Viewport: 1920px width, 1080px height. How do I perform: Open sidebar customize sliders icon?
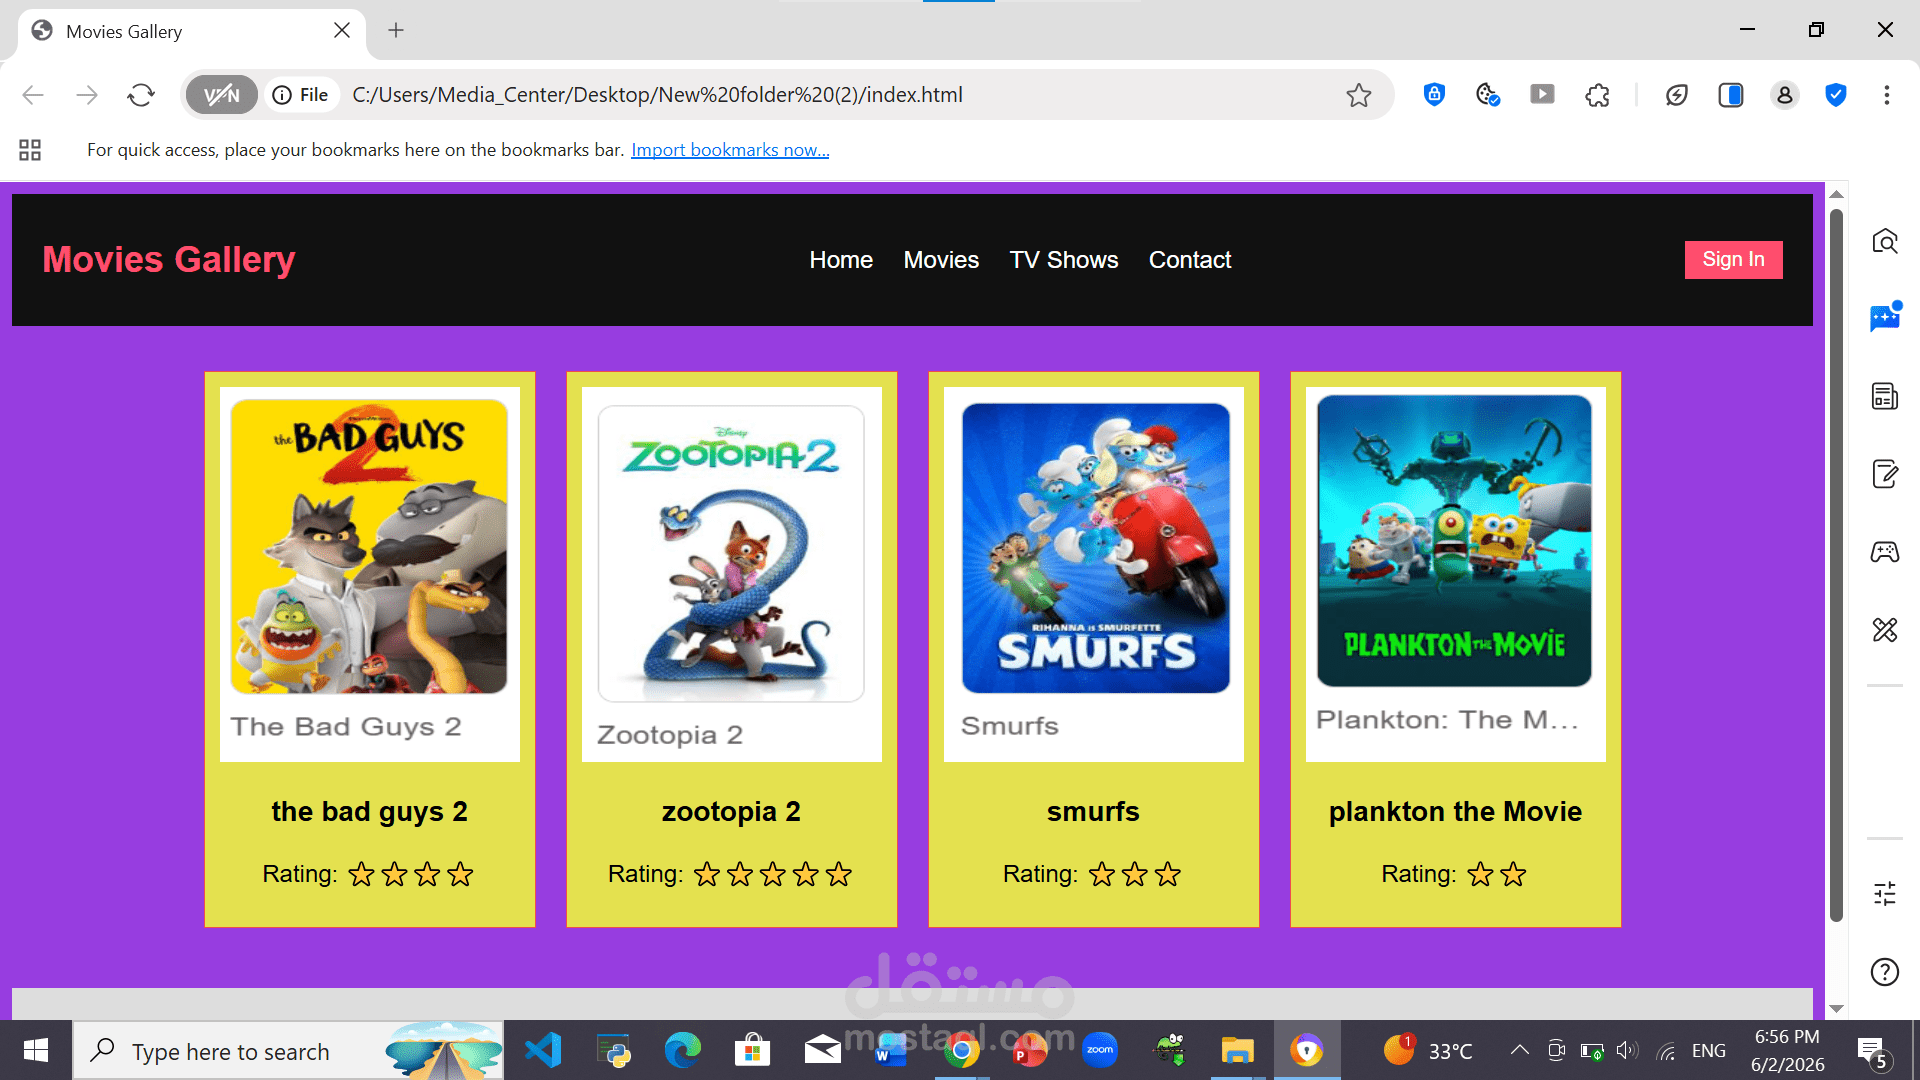coord(1885,894)
